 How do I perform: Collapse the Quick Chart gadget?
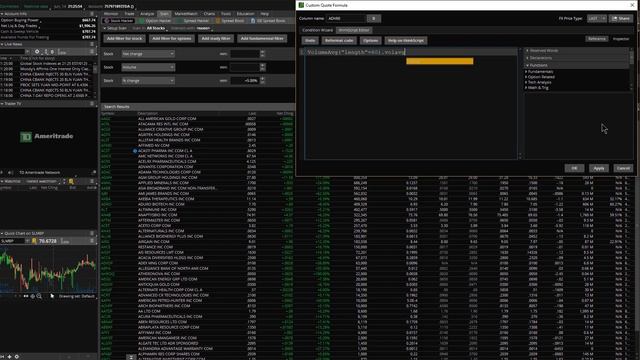[x=2, y=233]
